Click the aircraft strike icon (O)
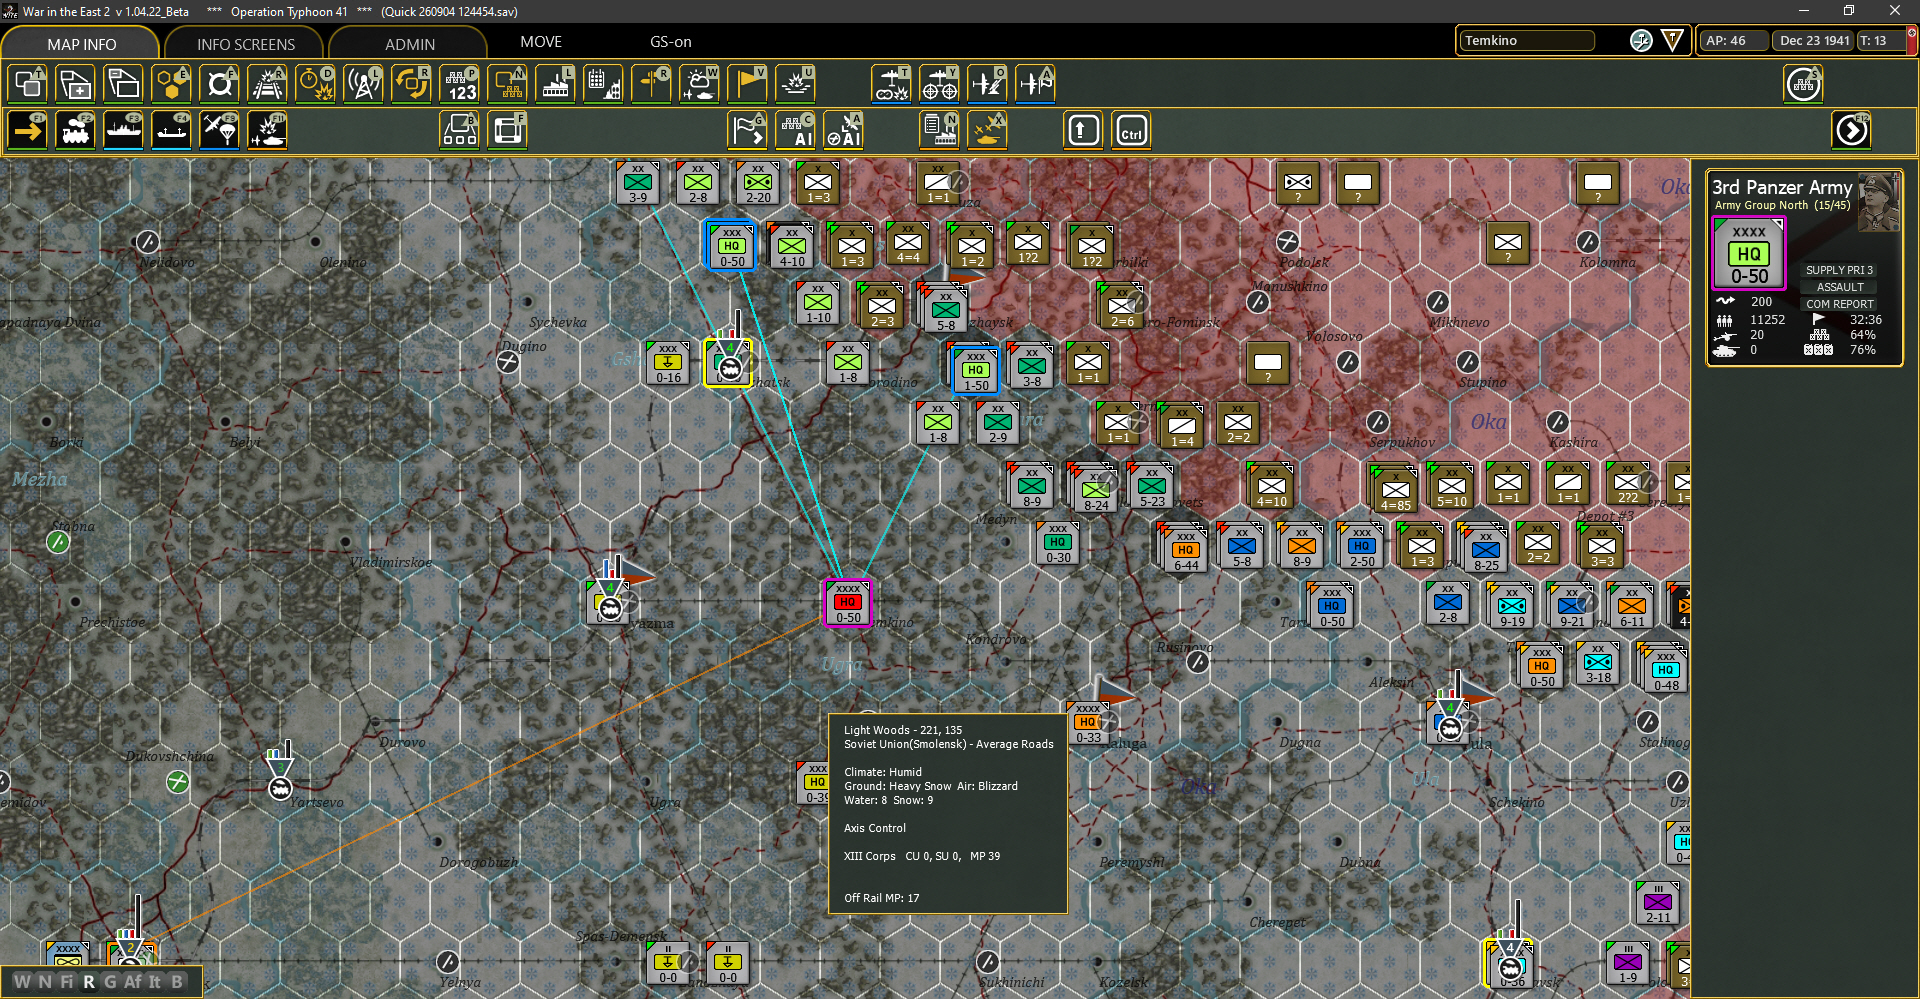Image resolution: width=1920 pixels, height=999 pixels. click(987, 84)
